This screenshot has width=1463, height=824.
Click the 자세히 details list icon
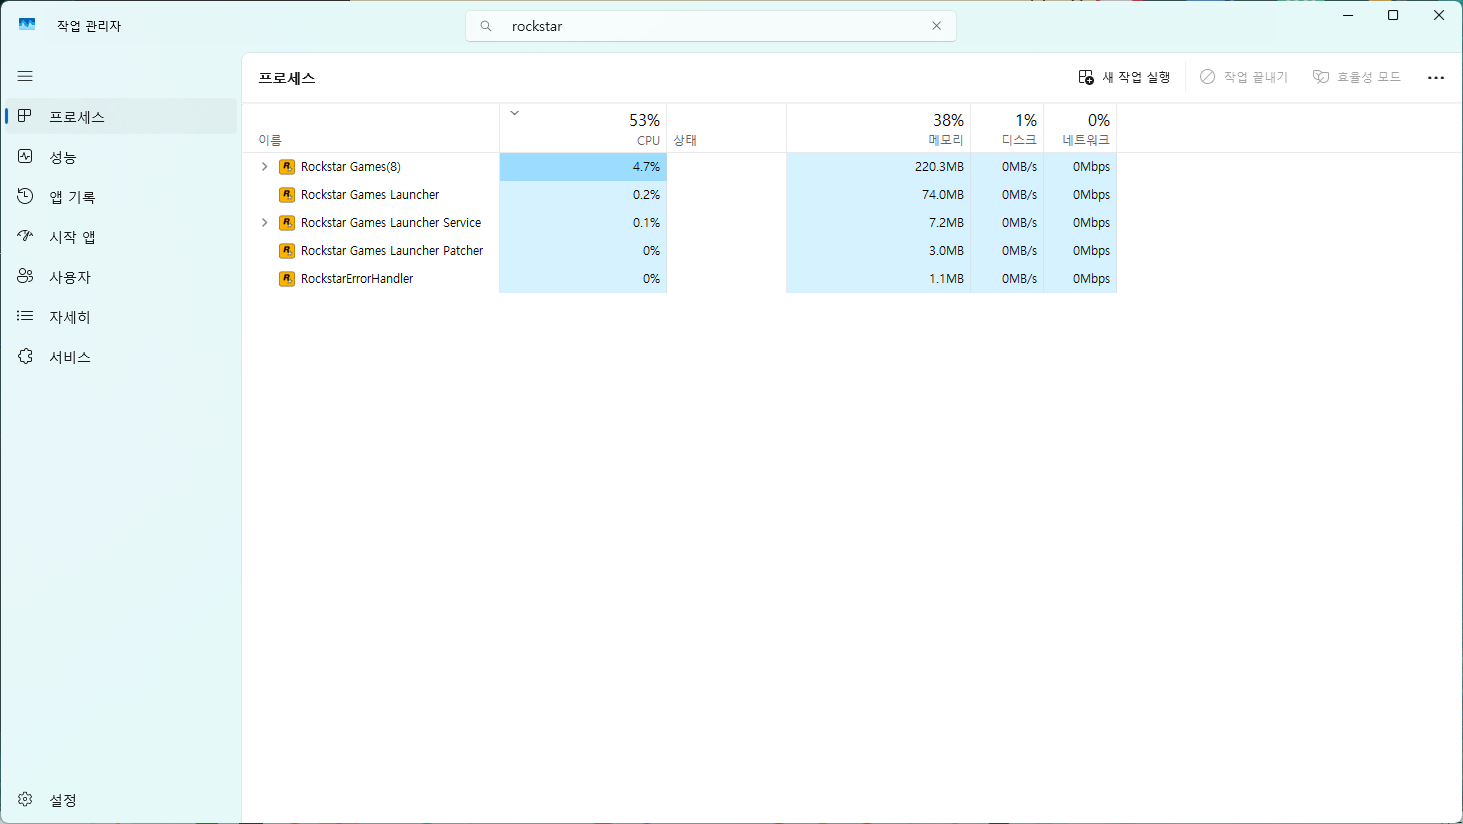point(26,317)
